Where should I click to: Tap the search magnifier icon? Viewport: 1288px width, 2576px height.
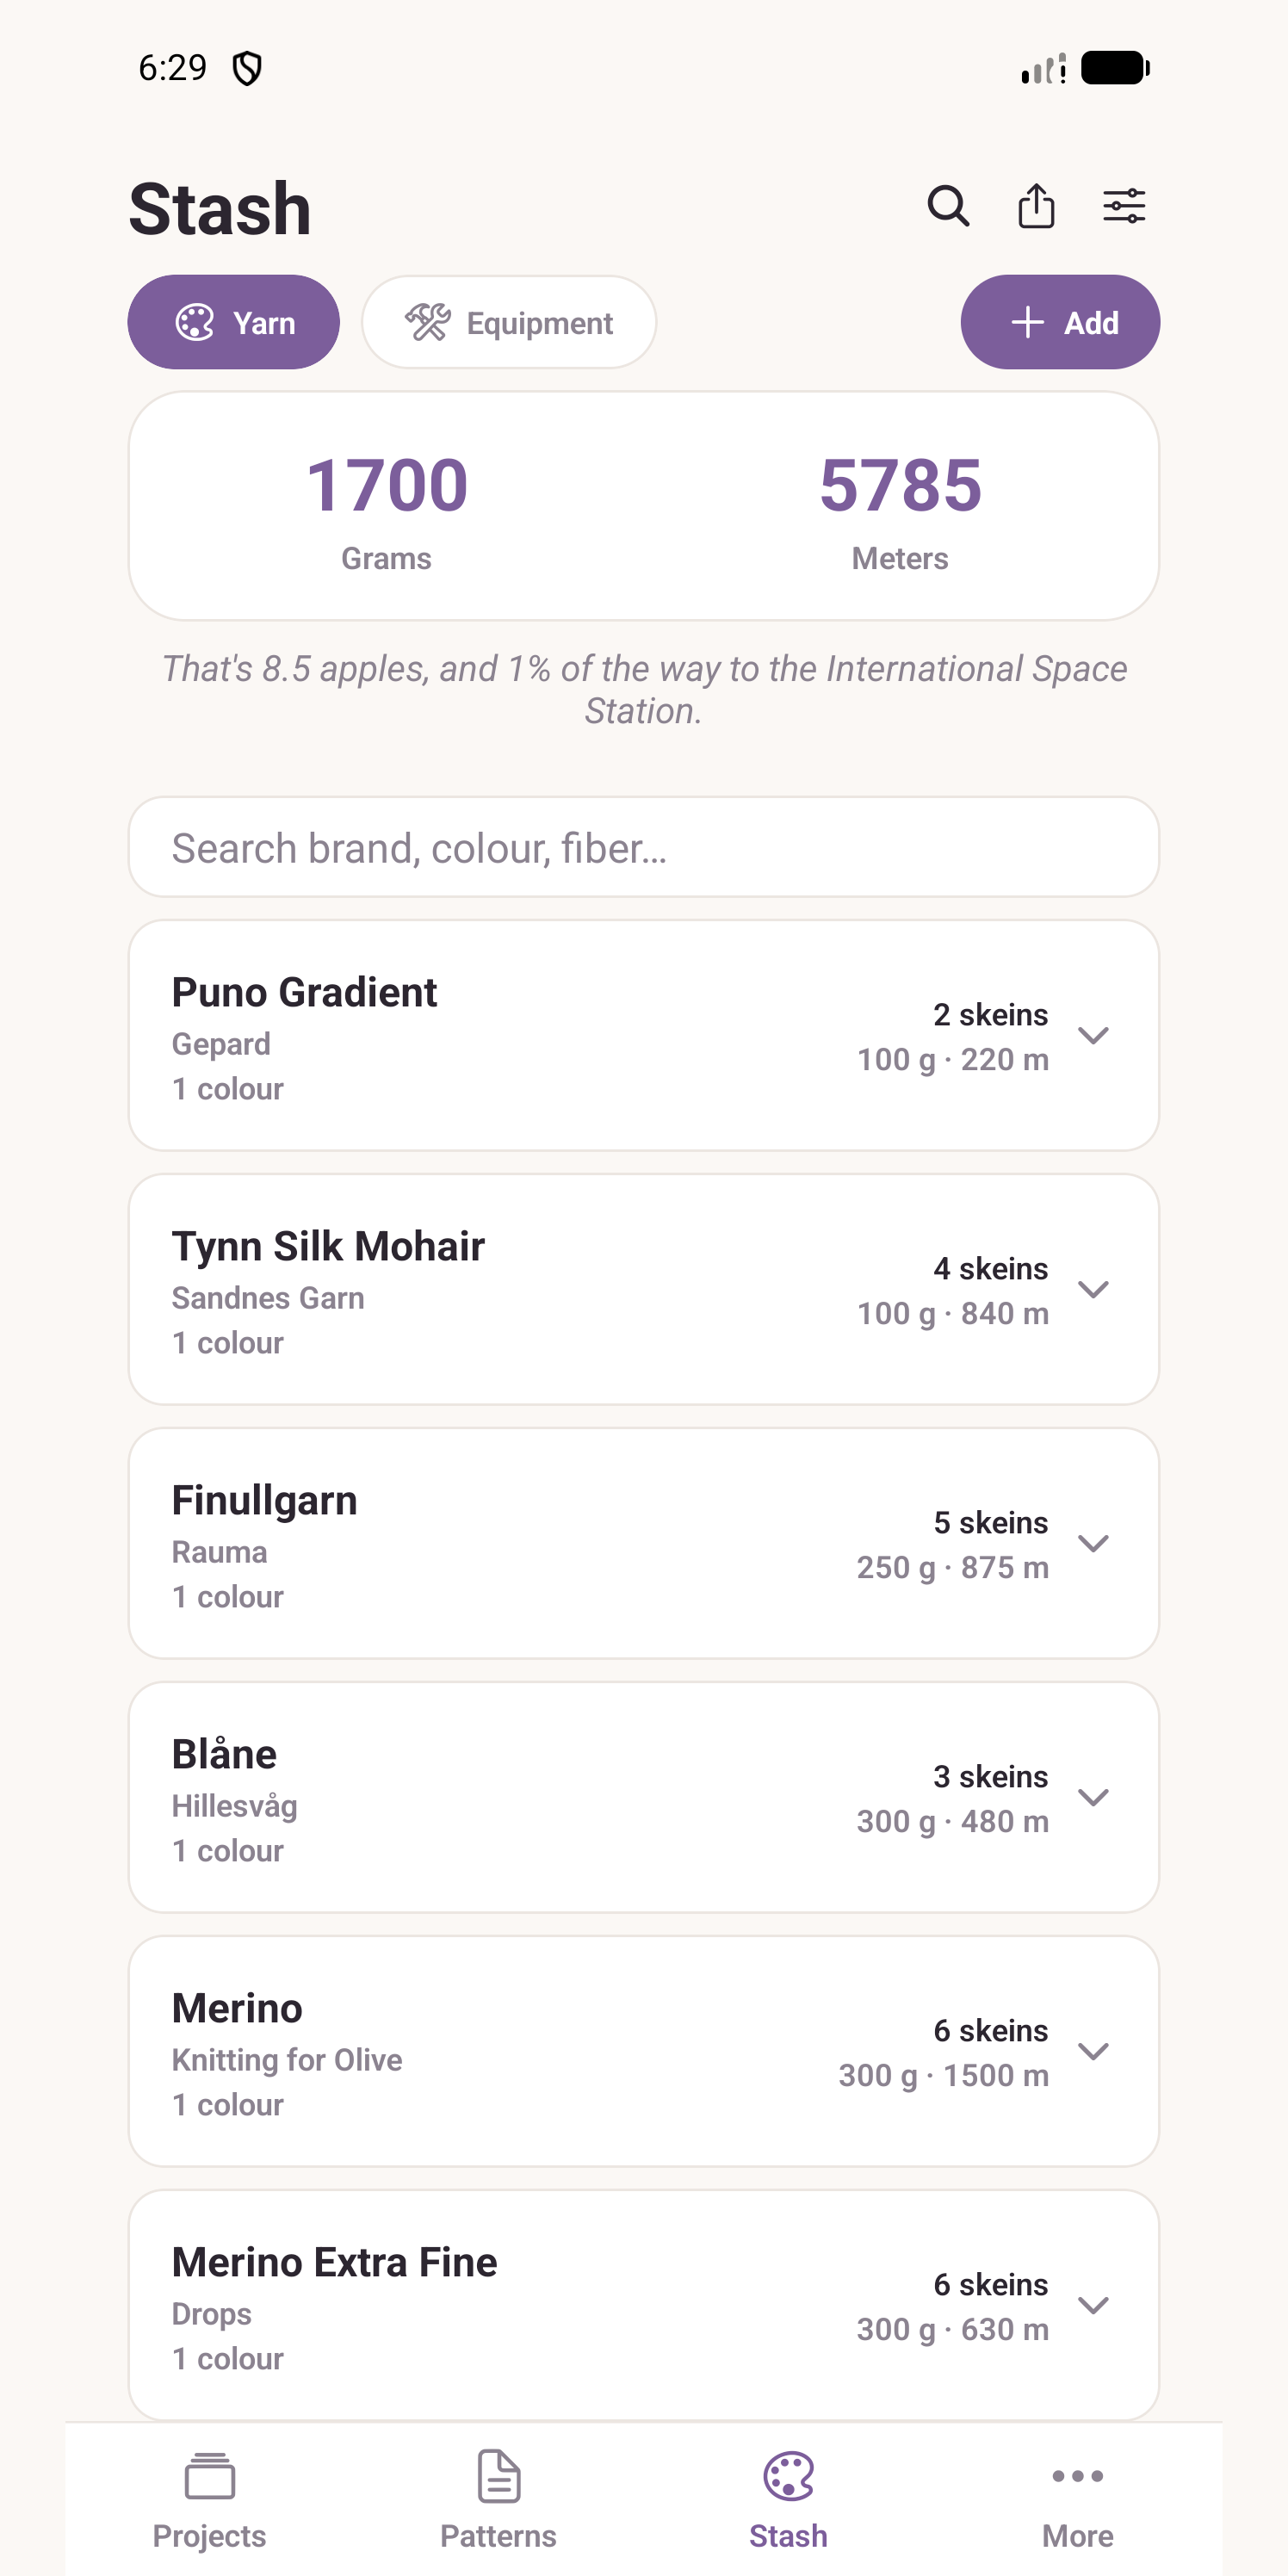pyautogui.click(x=948, y=207)
